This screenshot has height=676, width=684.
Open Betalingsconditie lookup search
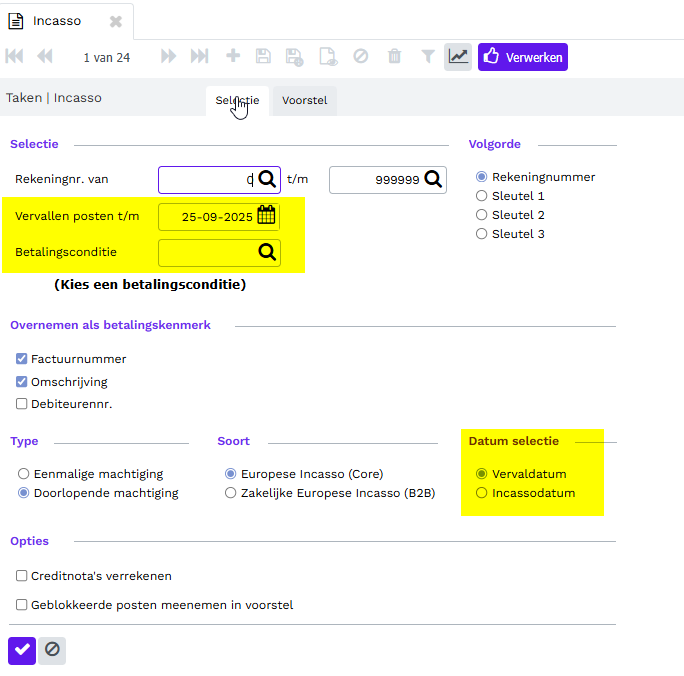(x=267, y=253)
